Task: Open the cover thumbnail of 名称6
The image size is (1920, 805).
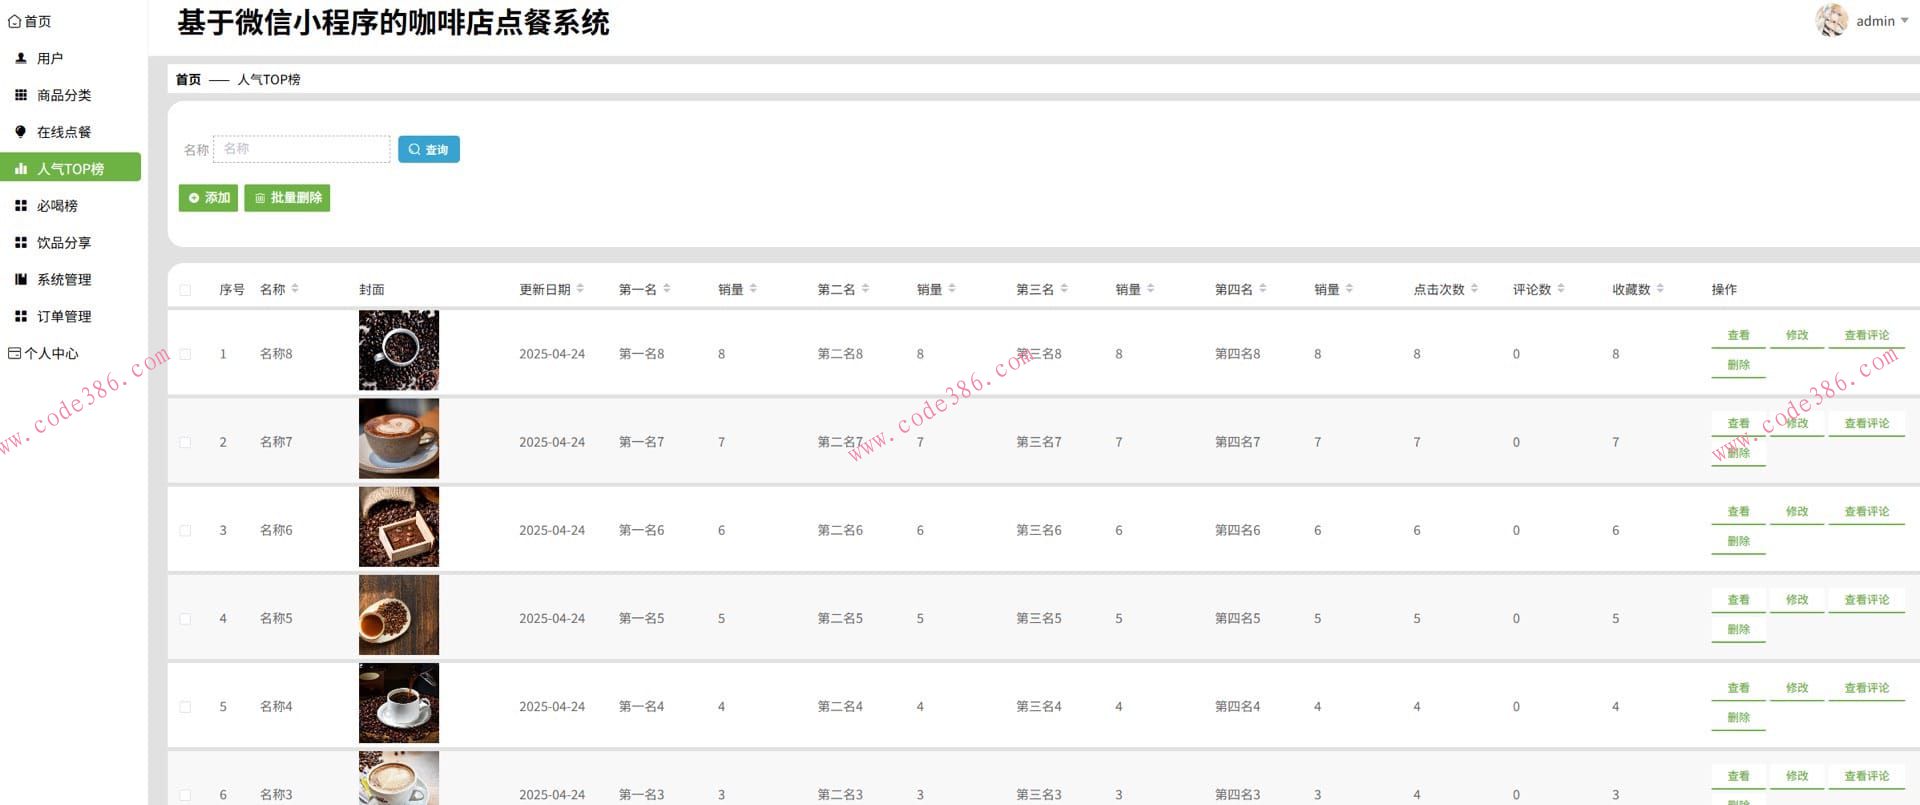Action: [399, 527]
